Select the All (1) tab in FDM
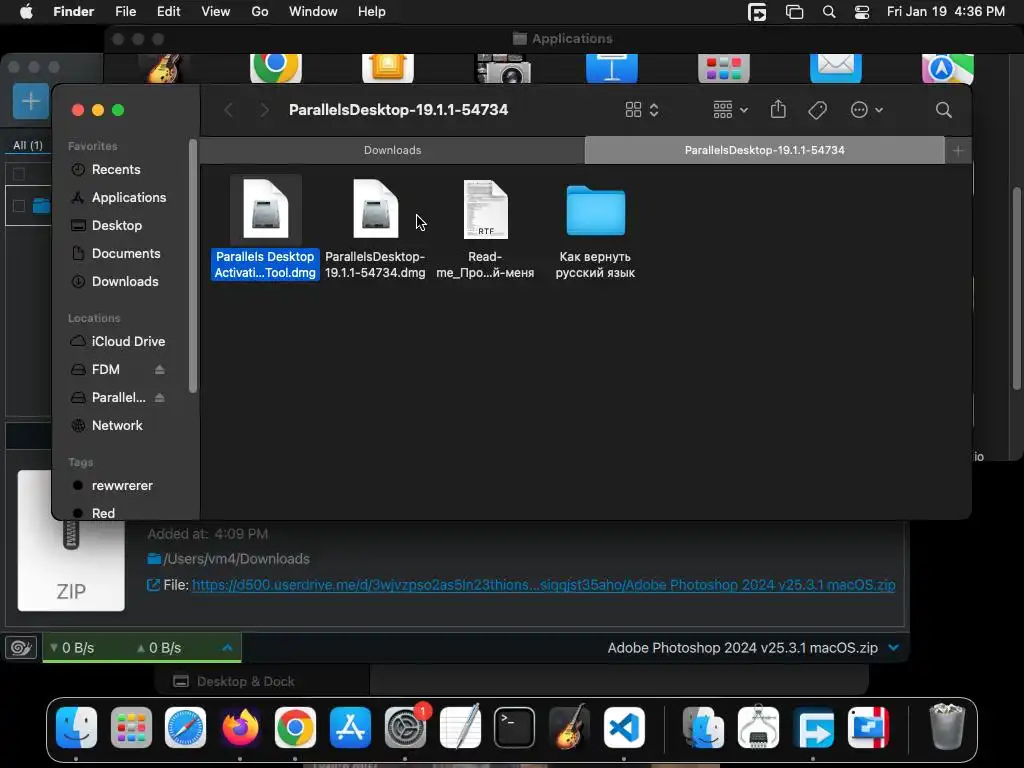Screen dimensions: 1024x768 [x=28, y=146]
